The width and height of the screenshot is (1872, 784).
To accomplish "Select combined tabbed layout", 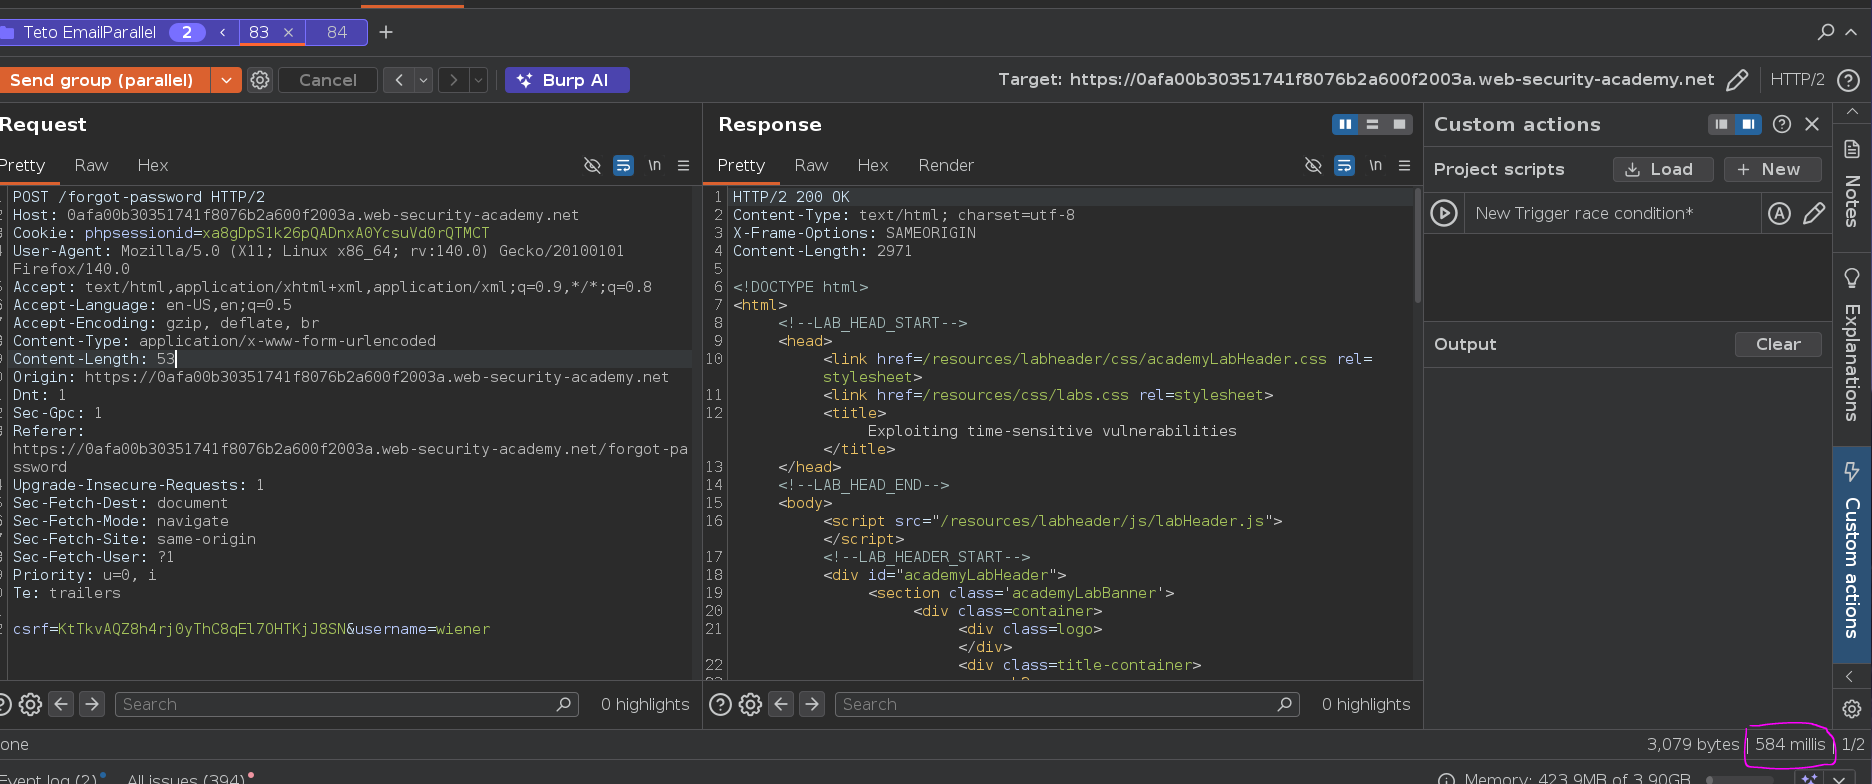I will [x=1399, y=124].
